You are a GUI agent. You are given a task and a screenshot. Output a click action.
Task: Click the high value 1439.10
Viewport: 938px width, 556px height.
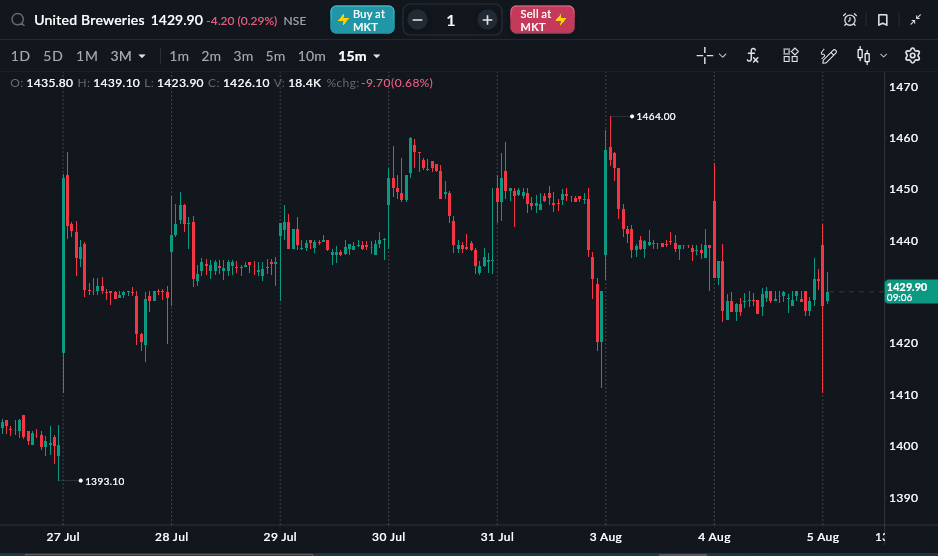click(x=116, y=83)
